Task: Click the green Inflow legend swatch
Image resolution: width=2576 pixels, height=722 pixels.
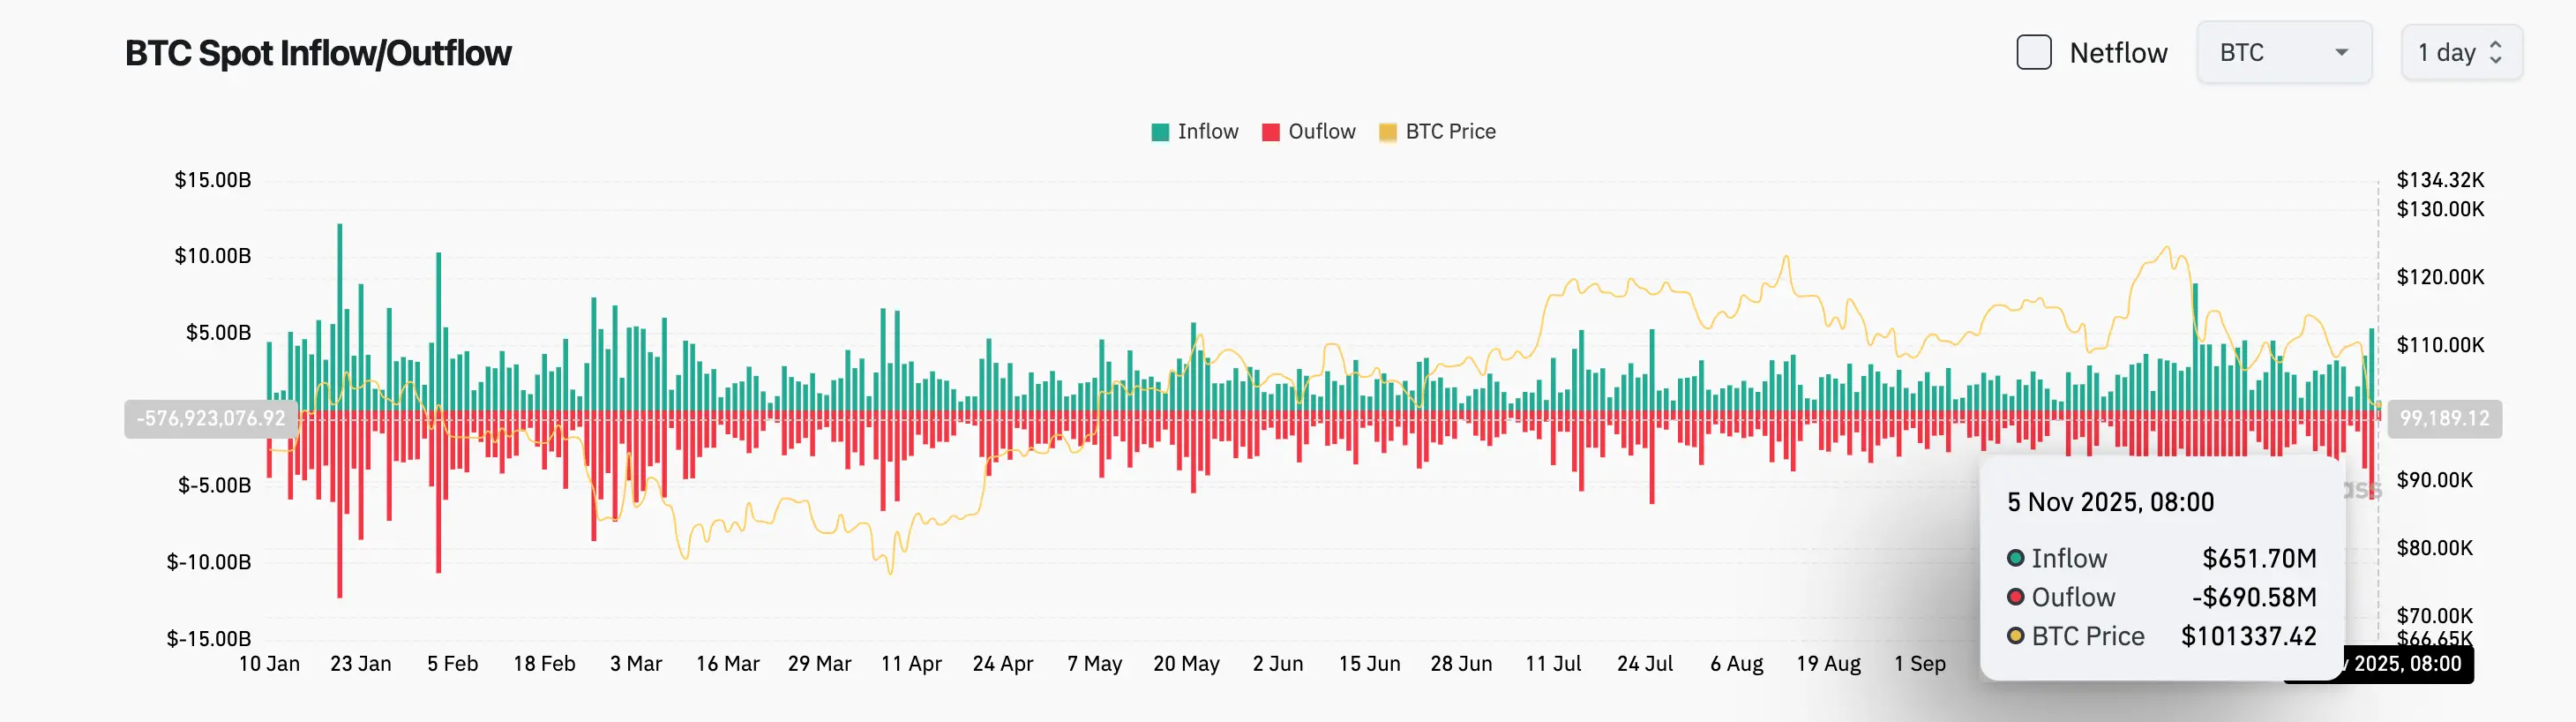Action: (1159, 131)
